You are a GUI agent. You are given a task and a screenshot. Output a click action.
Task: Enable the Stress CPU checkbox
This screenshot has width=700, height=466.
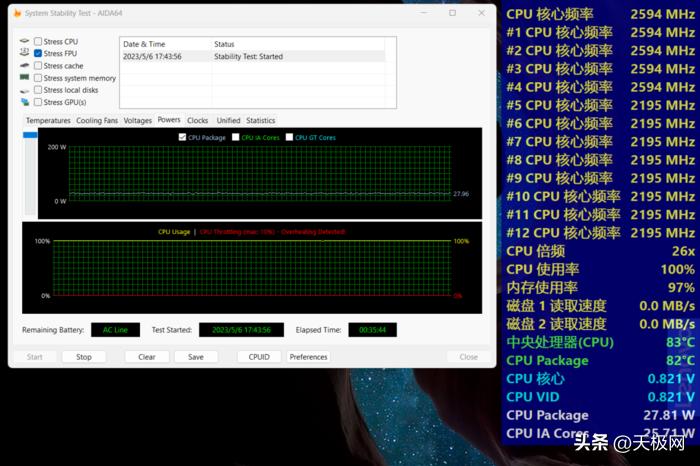pyautogui.click(x=38, y=41)
